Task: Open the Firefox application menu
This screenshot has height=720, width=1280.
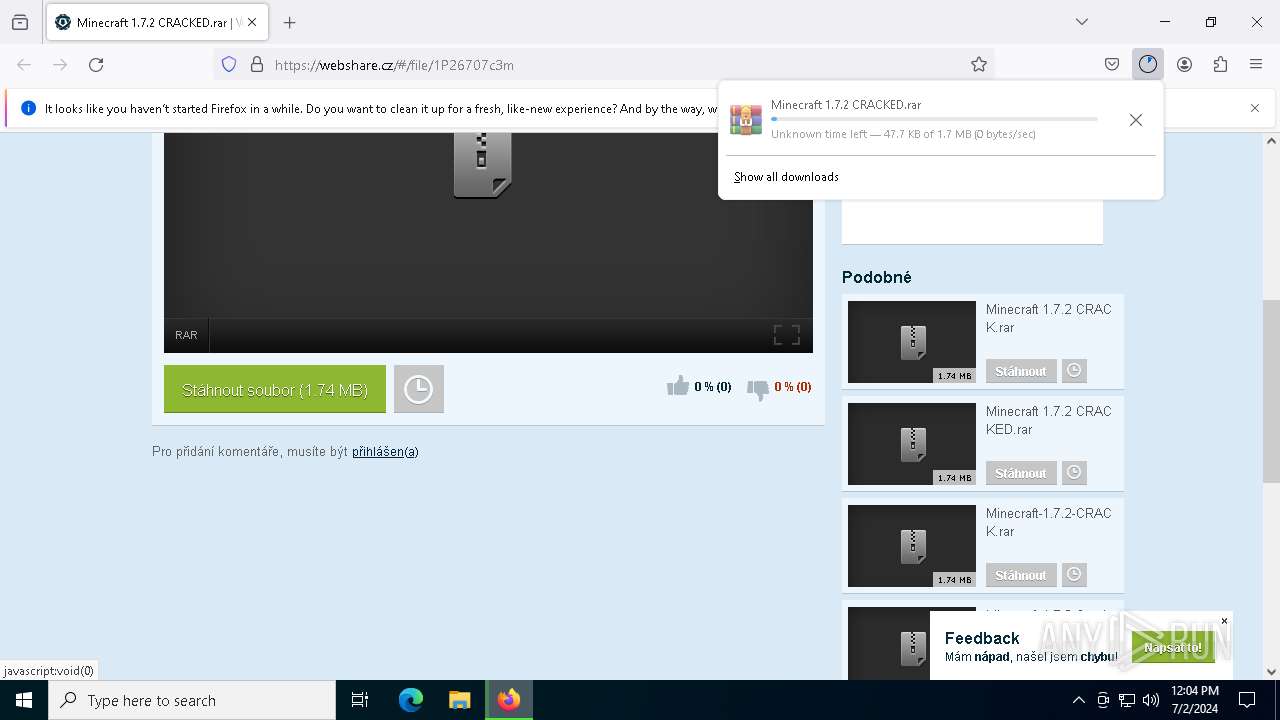Action: point(1256,64)
